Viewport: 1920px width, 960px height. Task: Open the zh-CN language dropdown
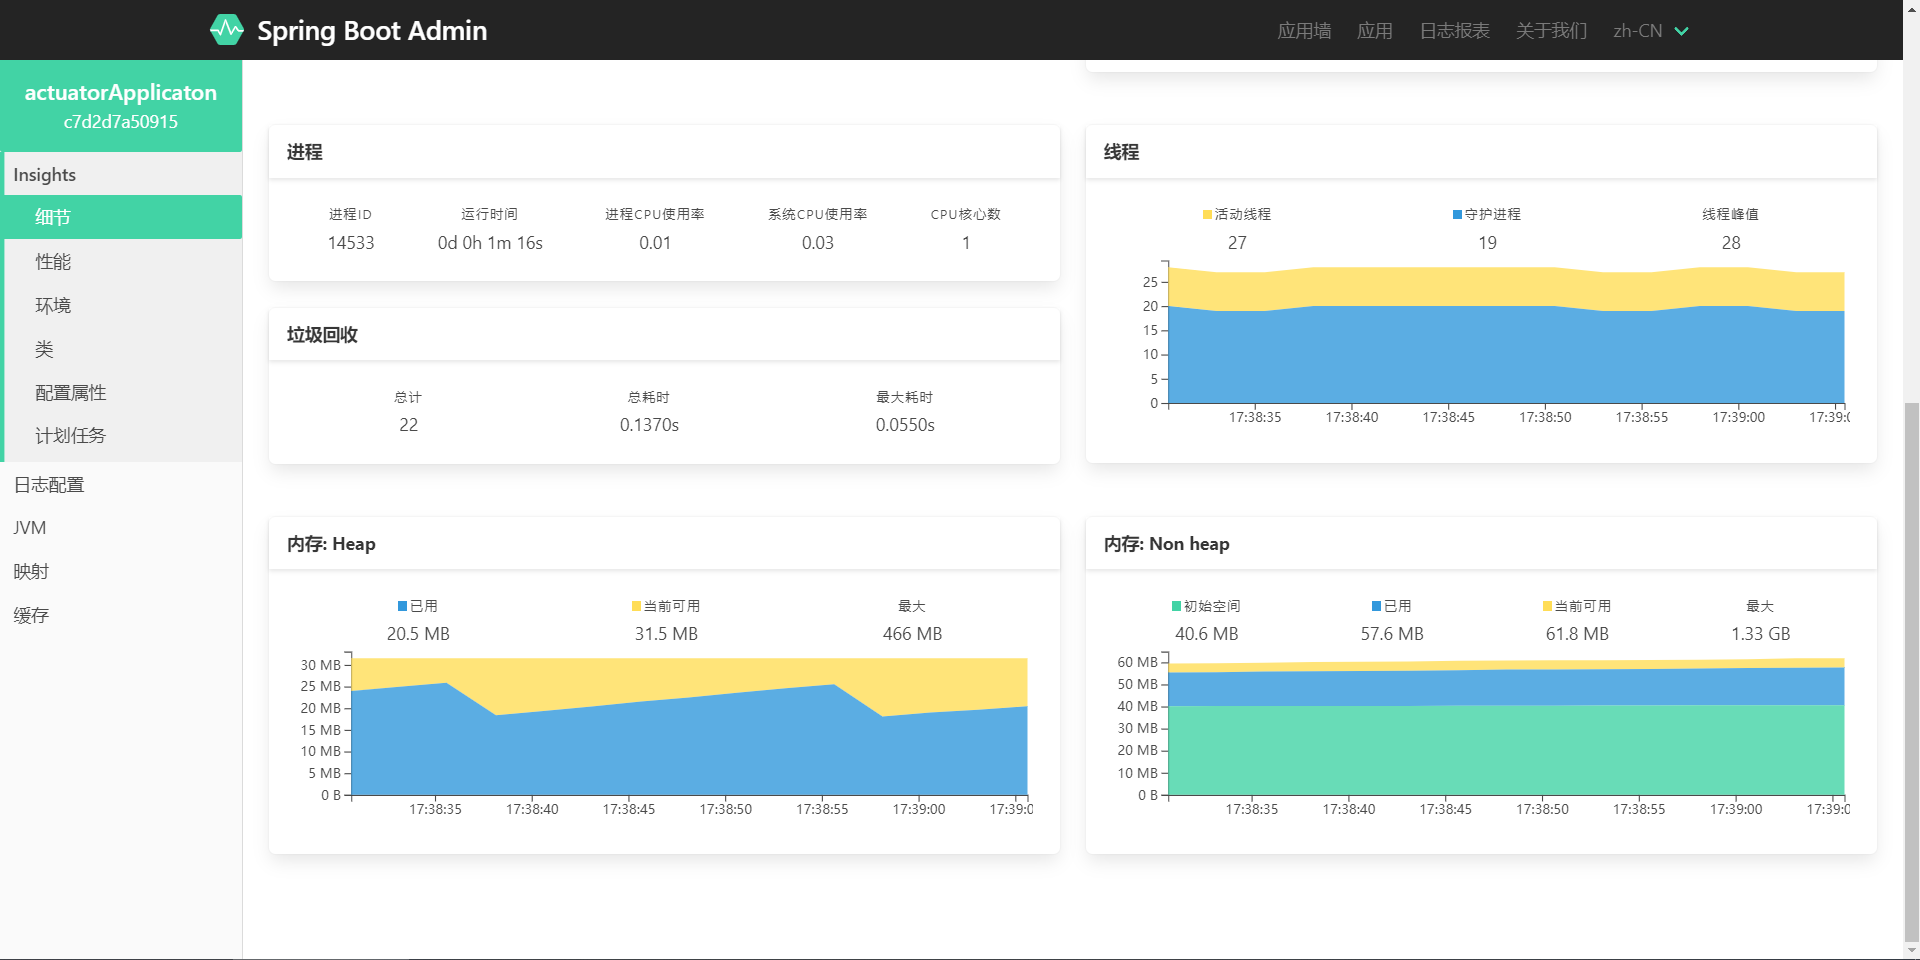[1638, 31]
